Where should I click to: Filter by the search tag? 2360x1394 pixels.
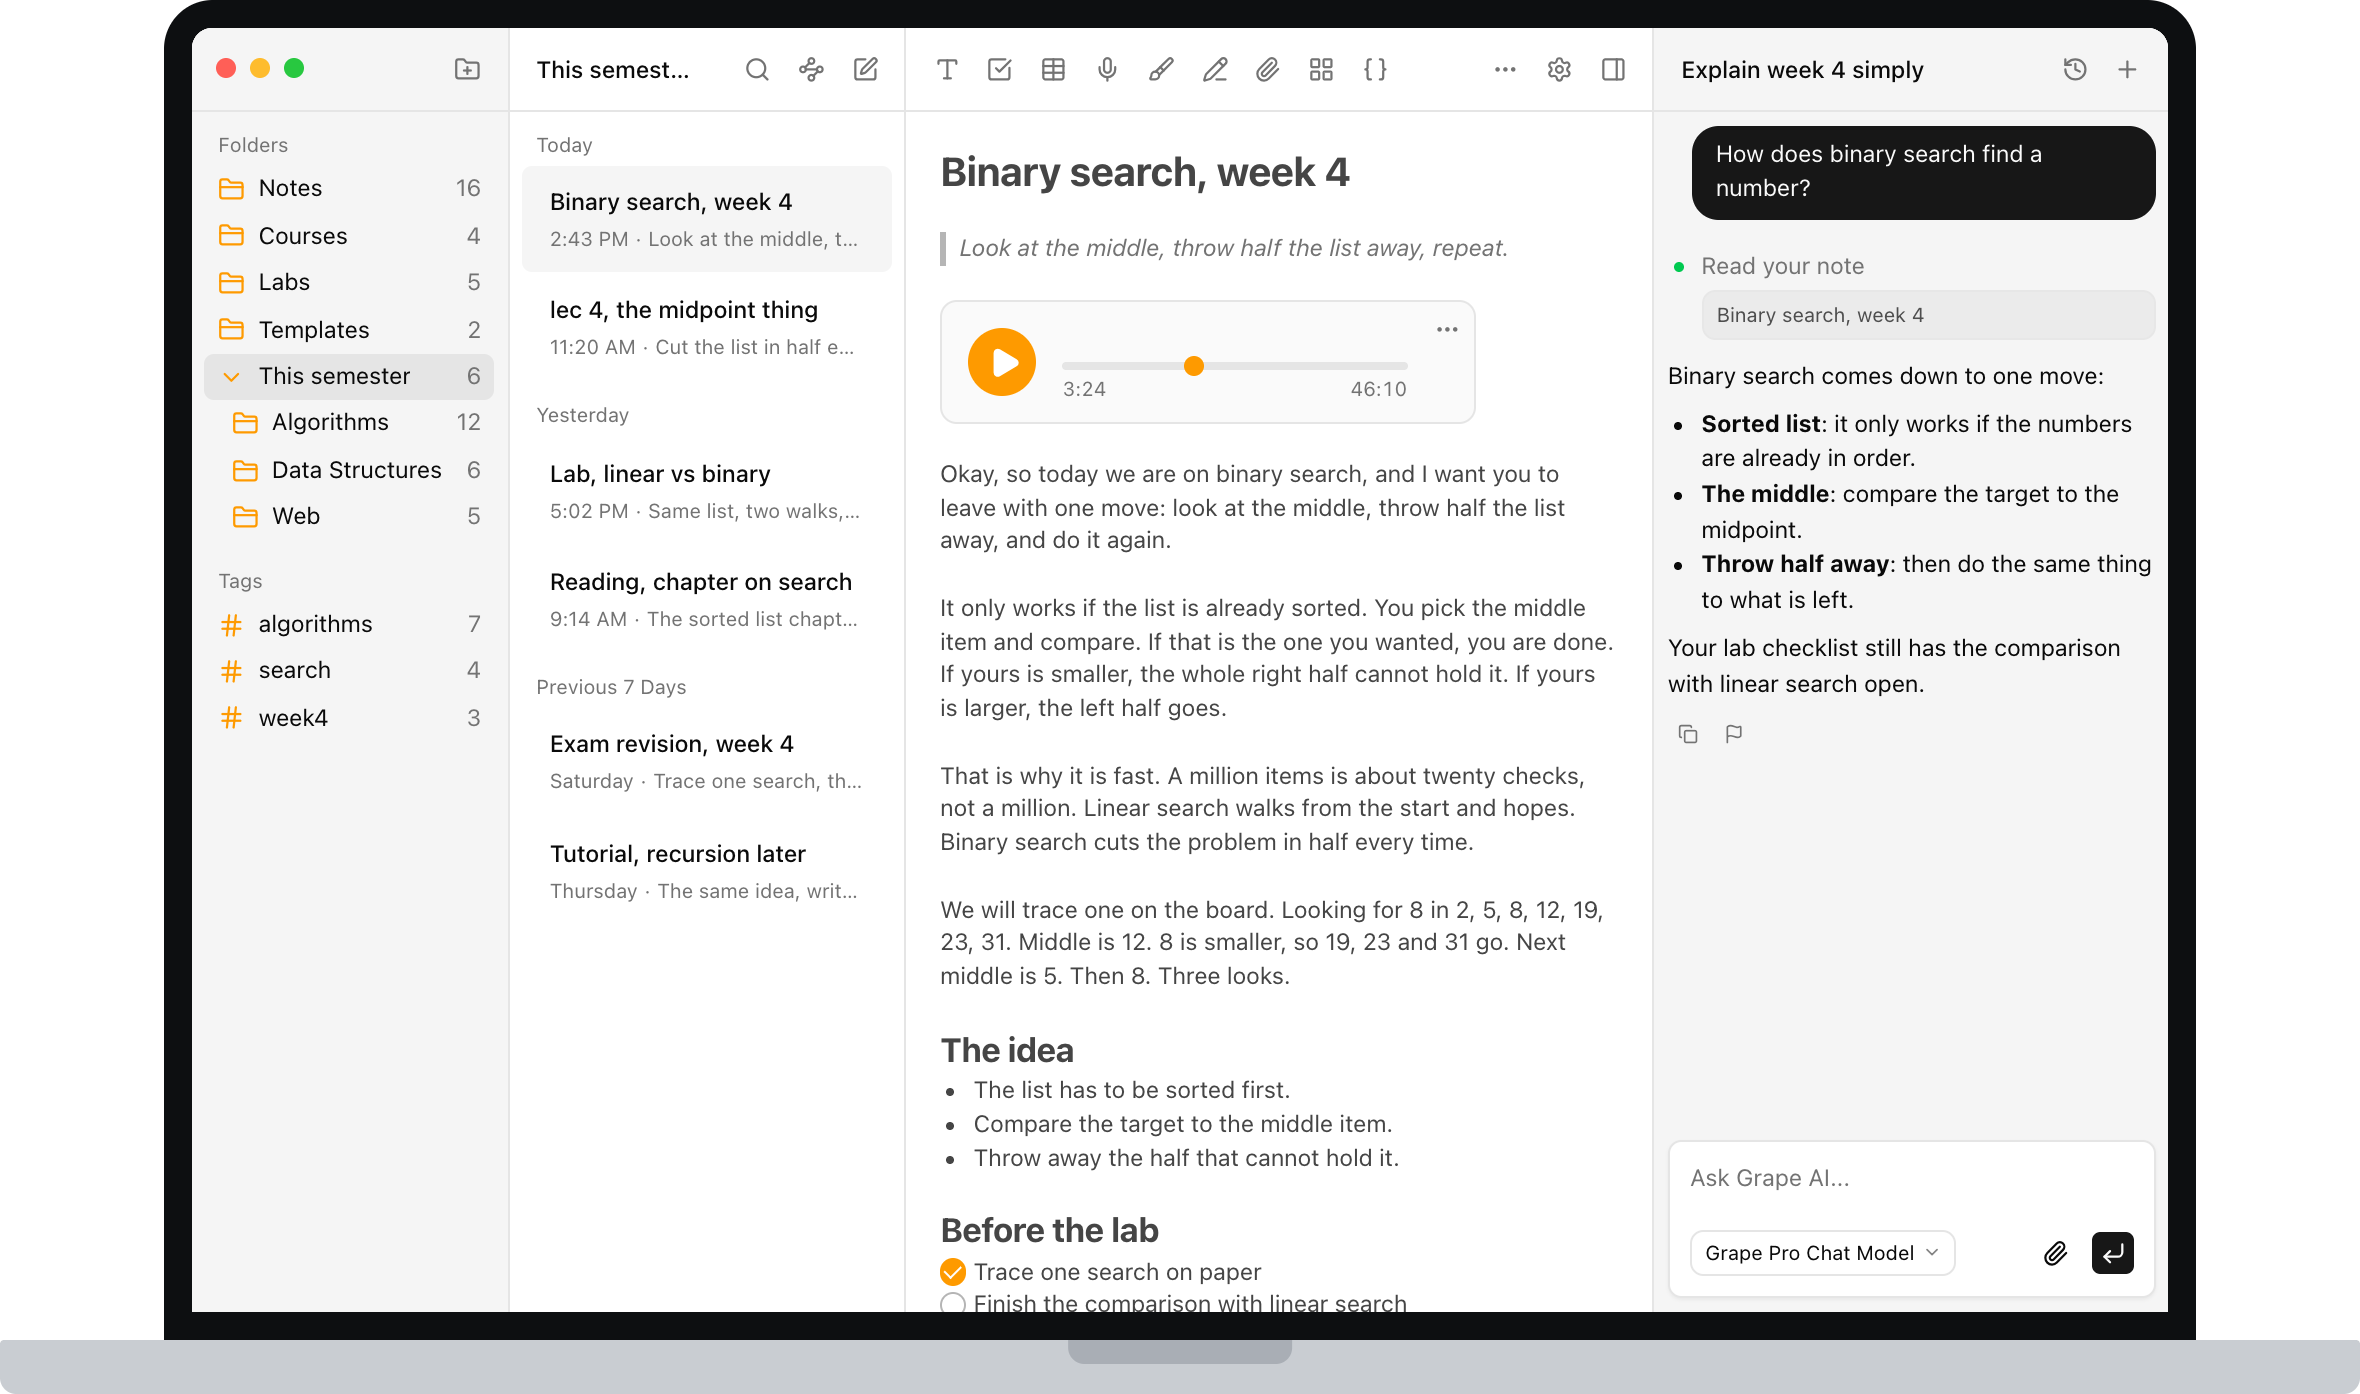pos(349,670)
